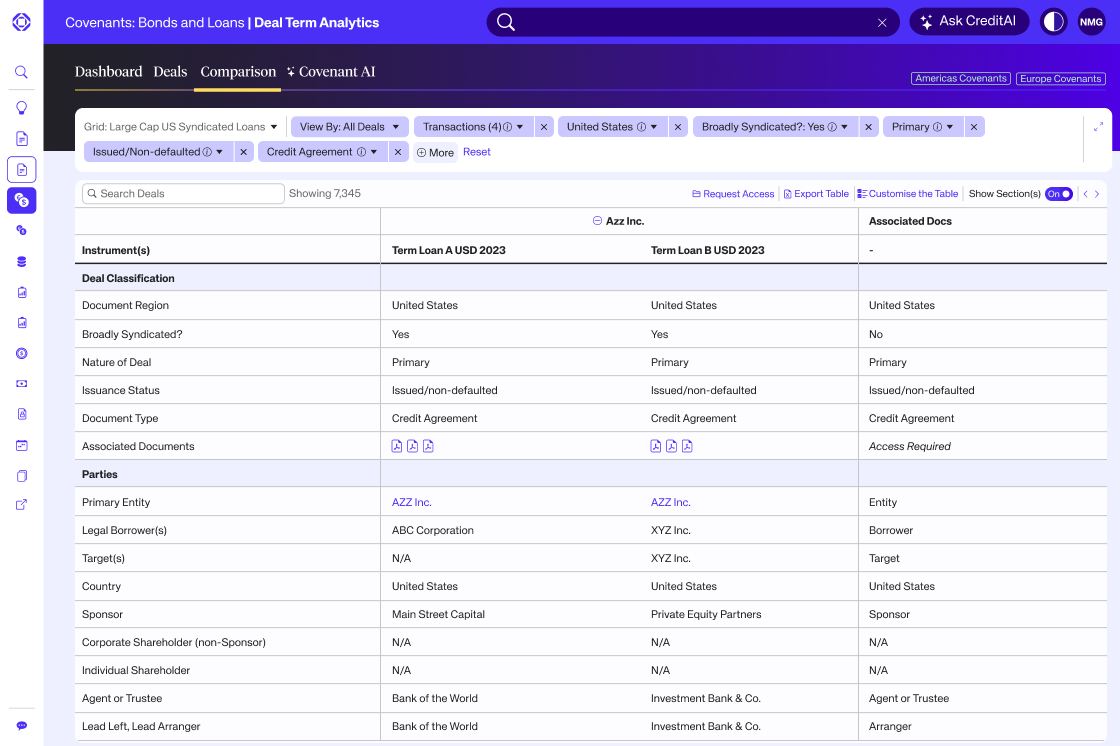Viewport: 1120px width, 746px height.
Task: Click the external link icon in sidebar
Action: tap(21, 505)
